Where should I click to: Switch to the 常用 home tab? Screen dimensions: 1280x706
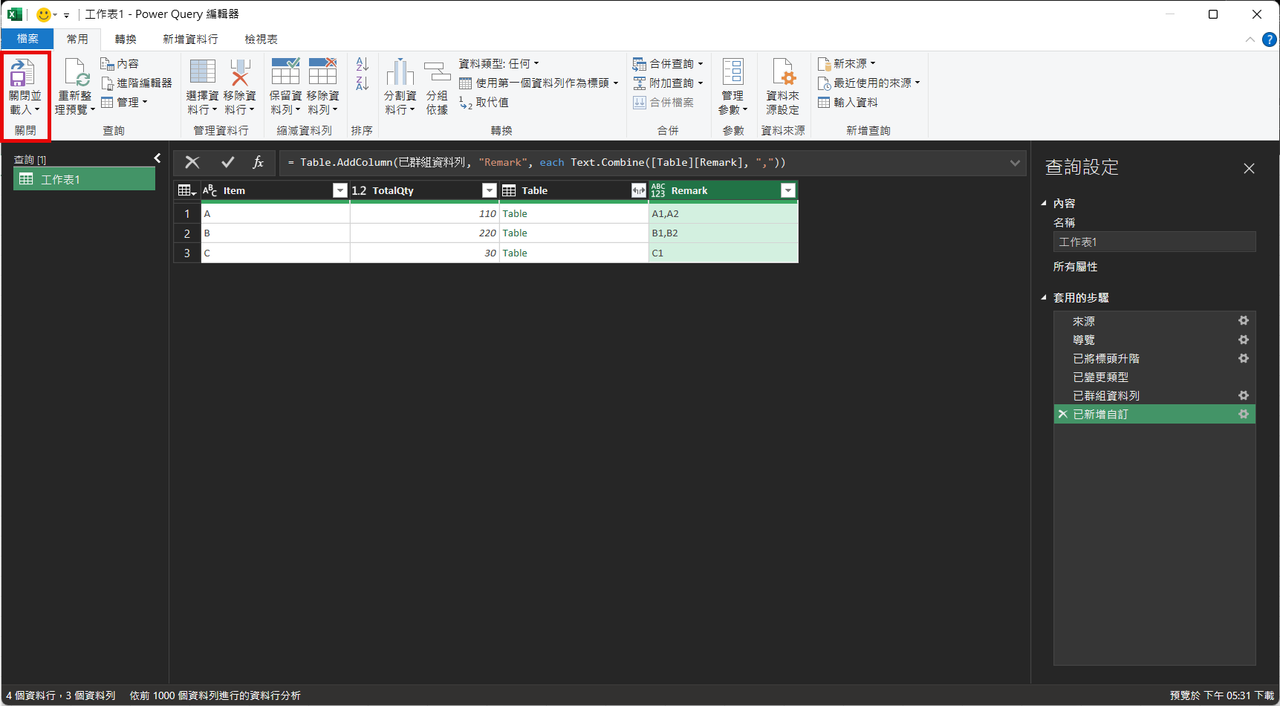[x=77, y=39]
